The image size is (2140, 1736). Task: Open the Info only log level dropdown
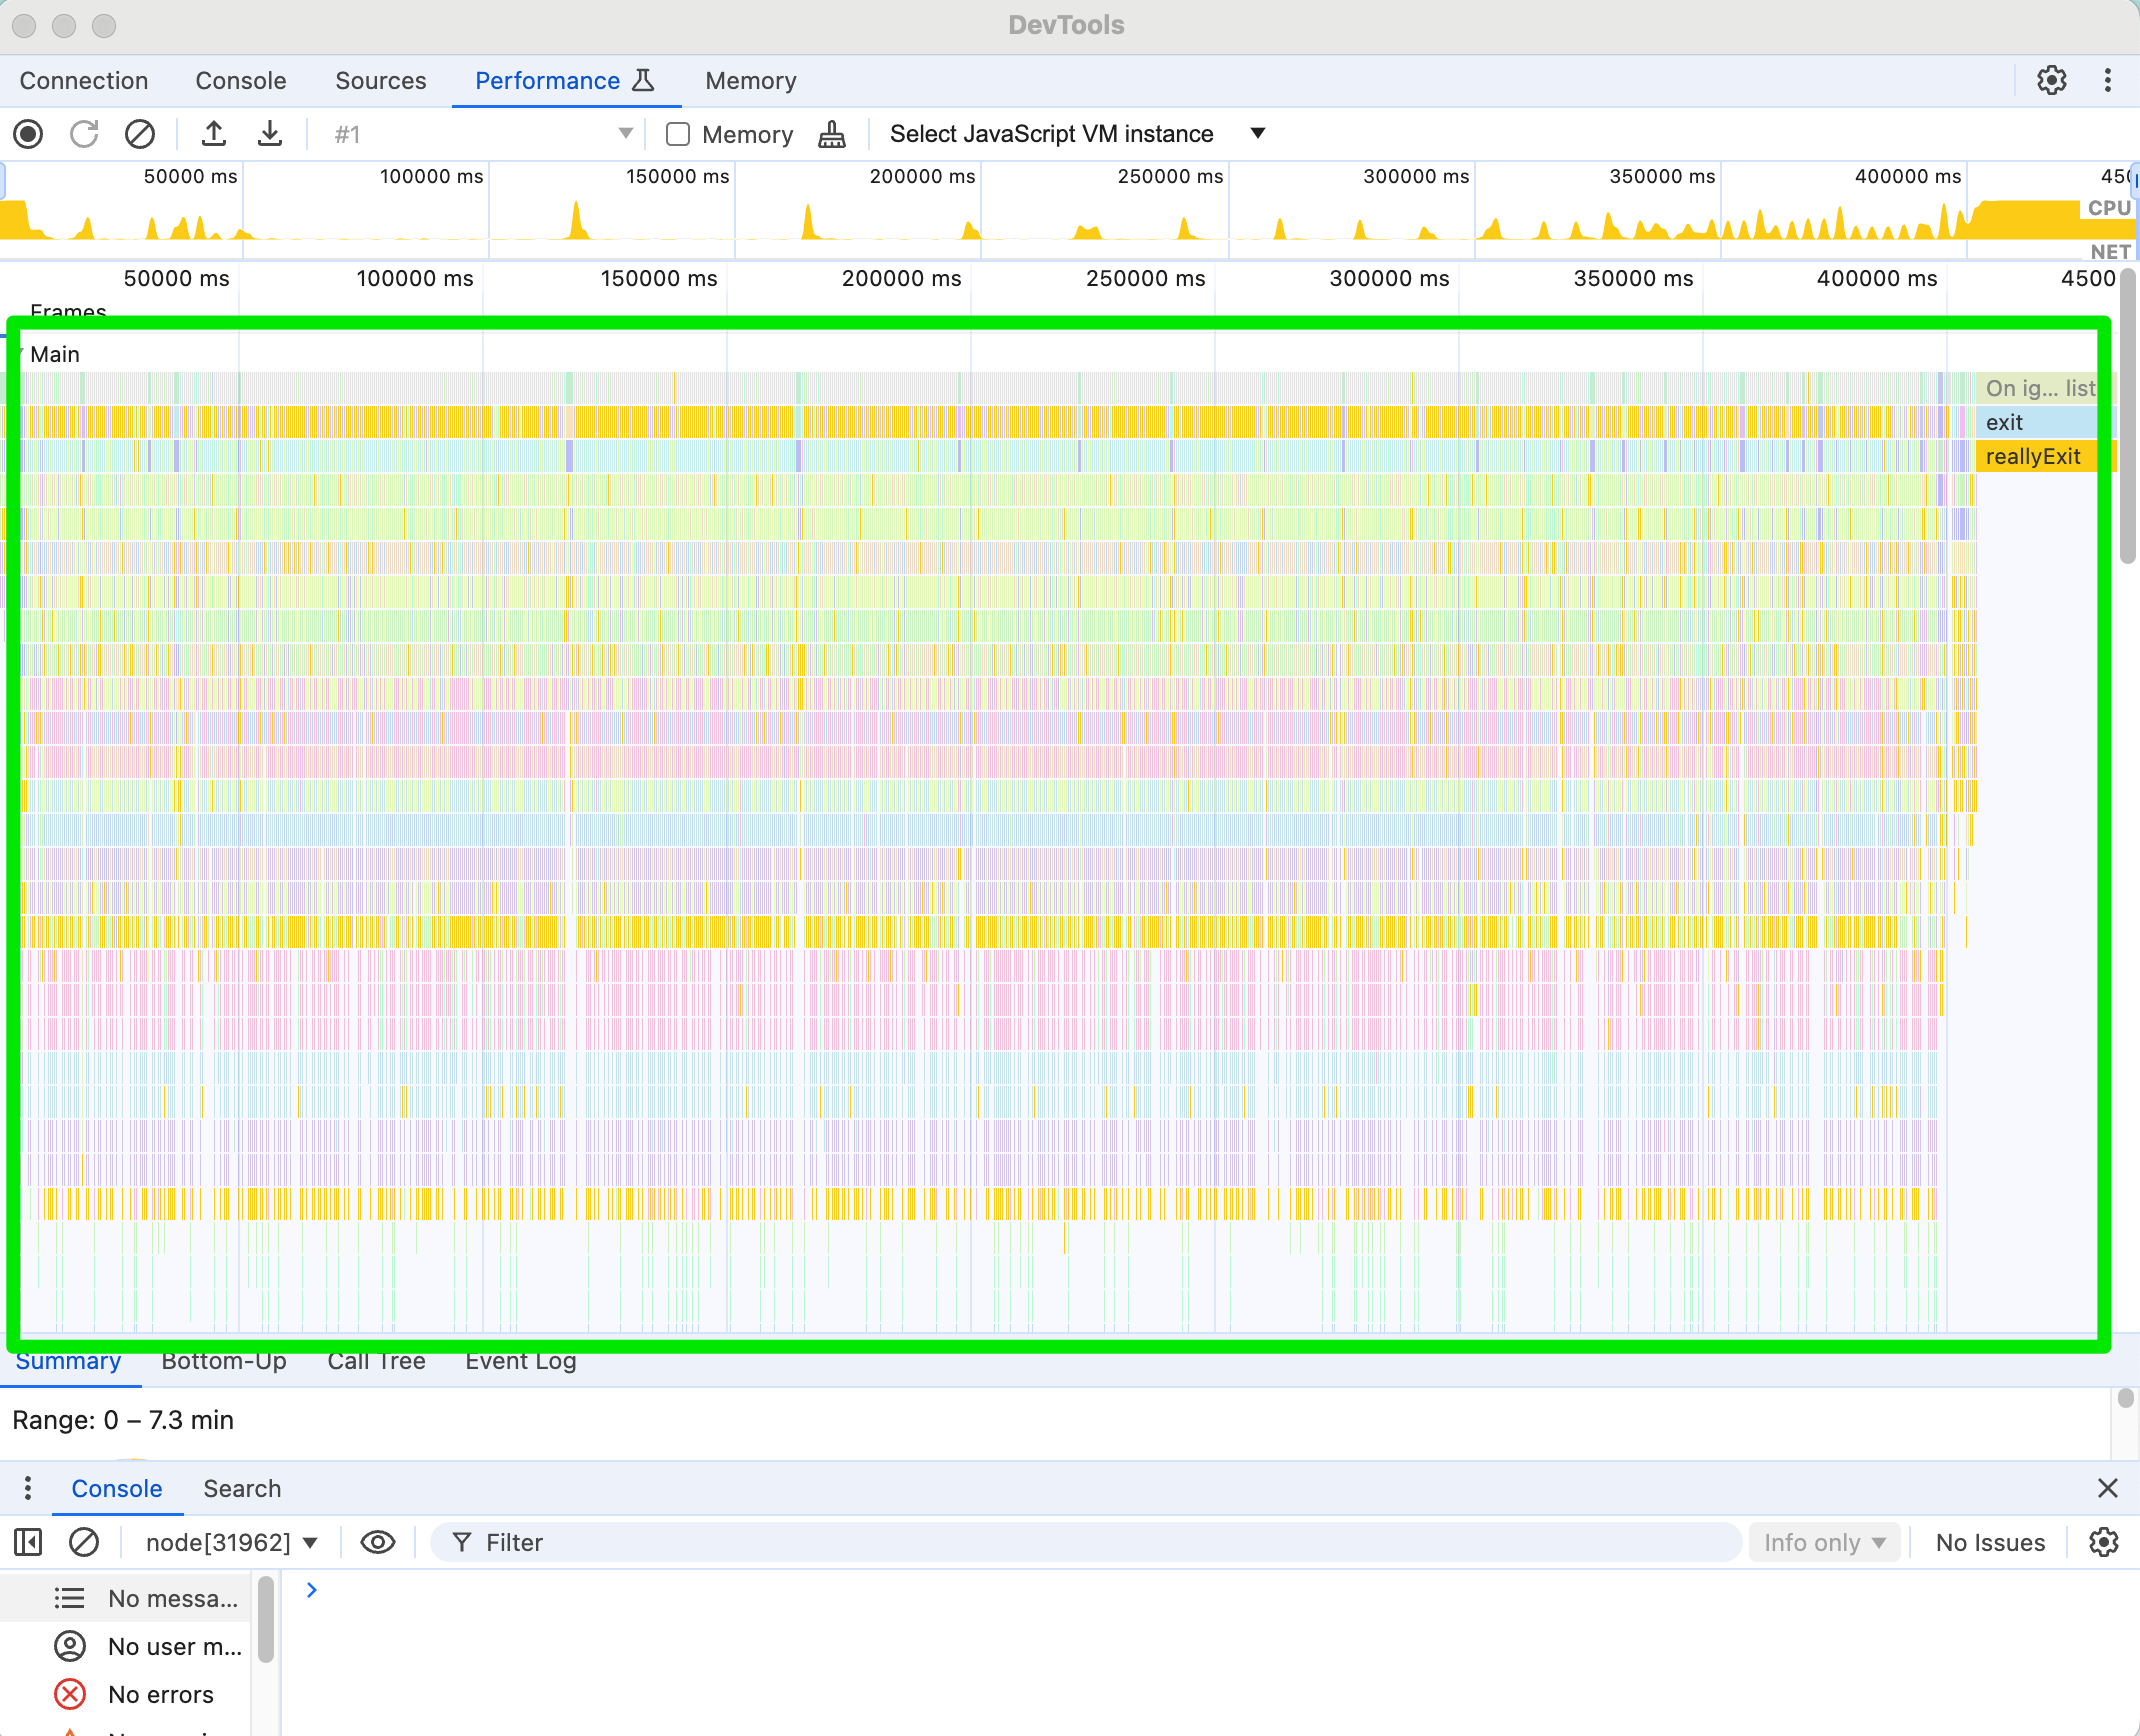point(1824,1542)
